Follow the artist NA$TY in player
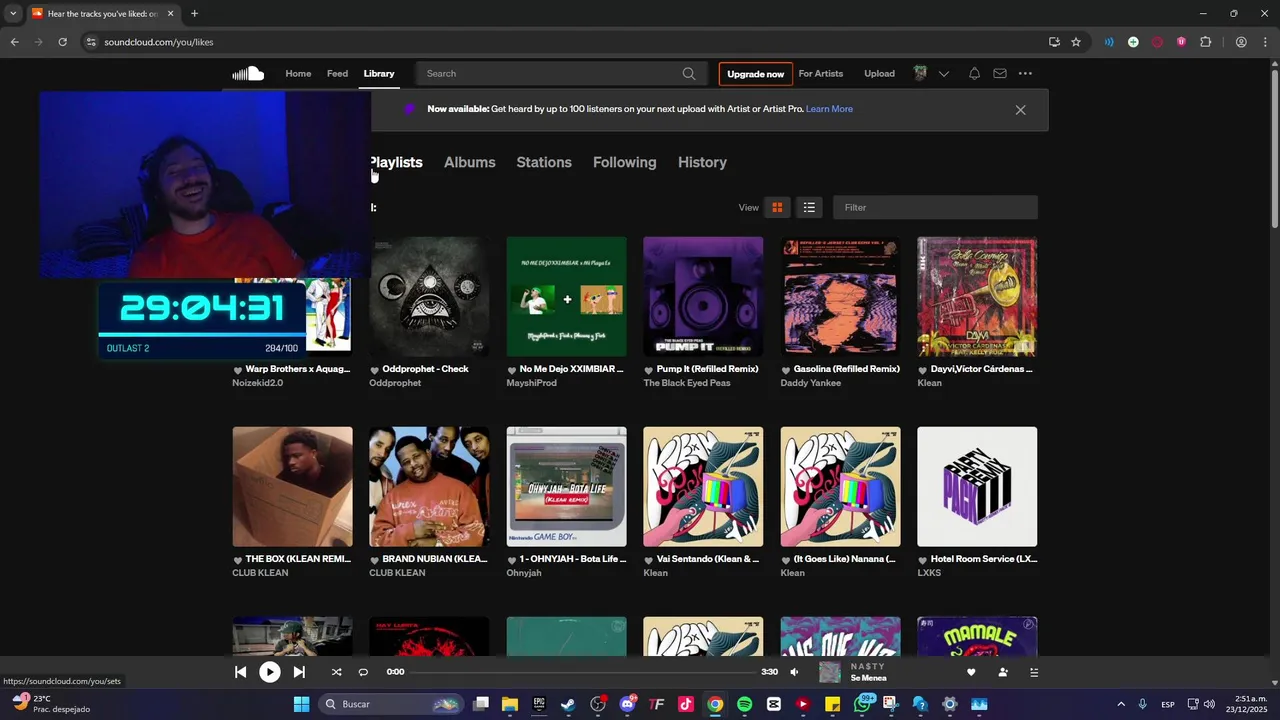The width and height of the screenshot is (1280, 720). click(1003, 672)
